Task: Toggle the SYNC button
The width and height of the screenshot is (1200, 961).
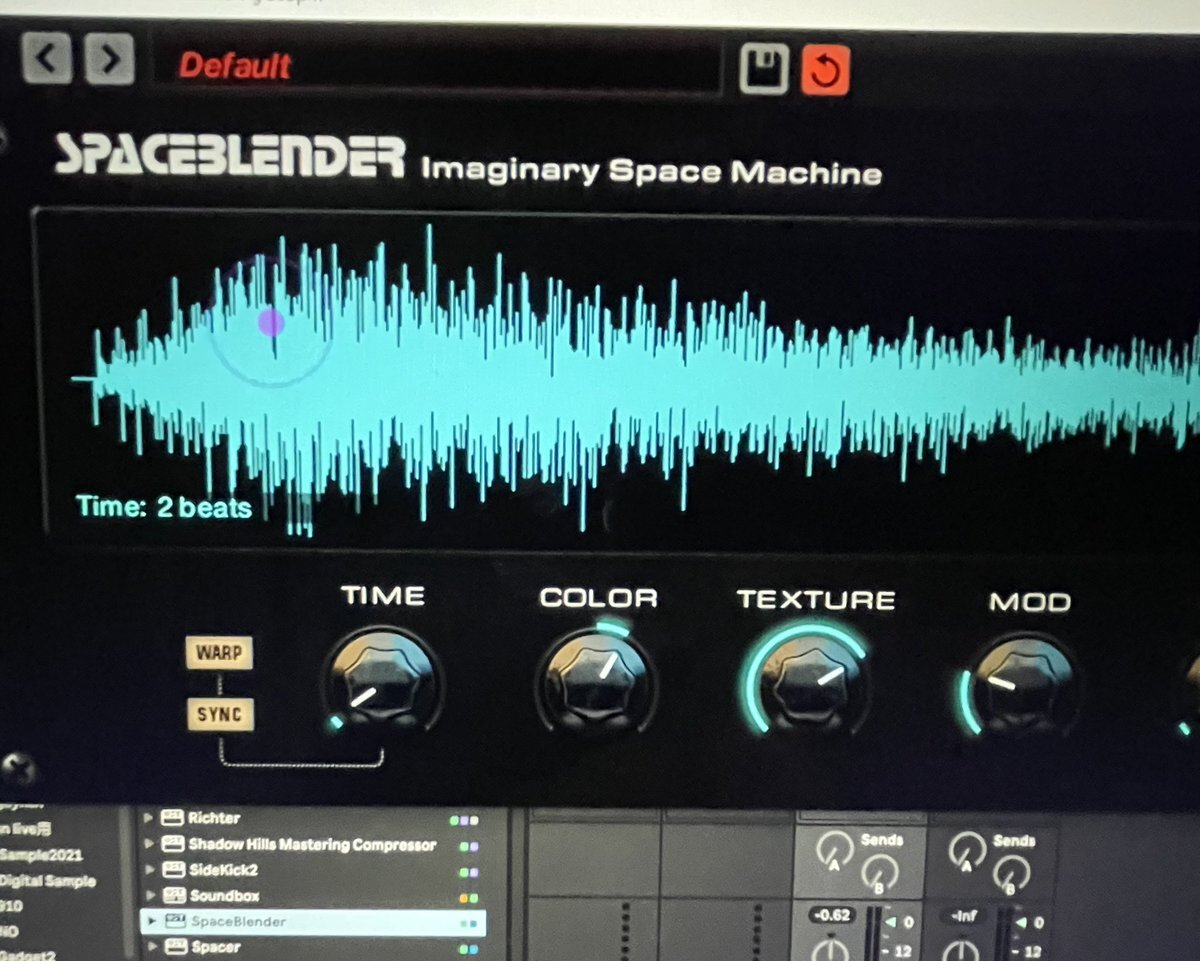Action: tap(218, 715)
